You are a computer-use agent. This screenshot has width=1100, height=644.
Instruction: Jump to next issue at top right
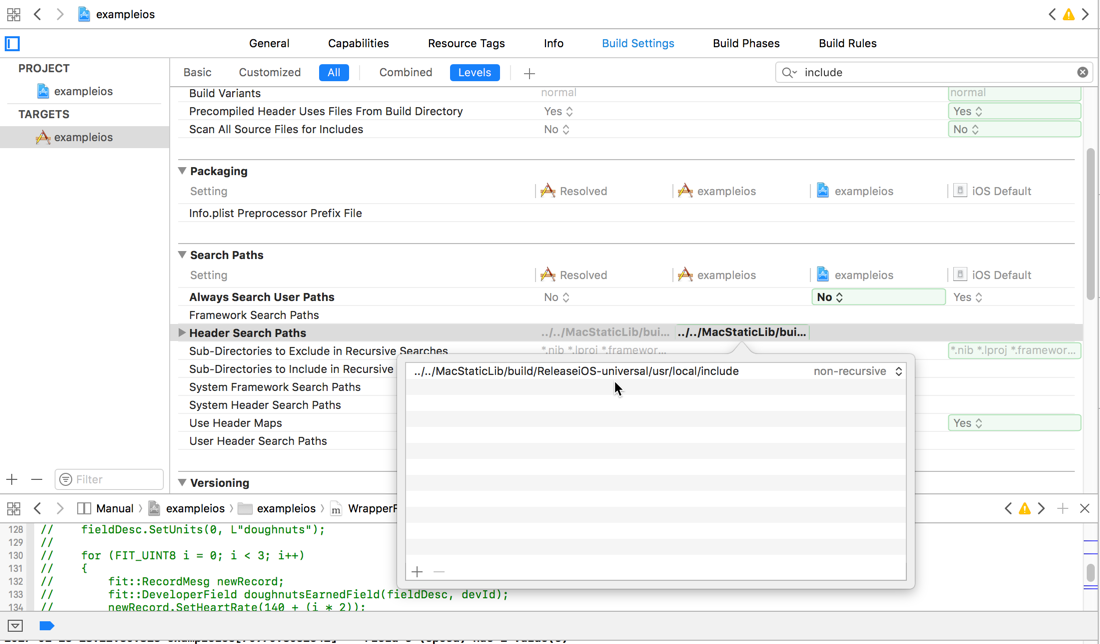(1085, 14)
